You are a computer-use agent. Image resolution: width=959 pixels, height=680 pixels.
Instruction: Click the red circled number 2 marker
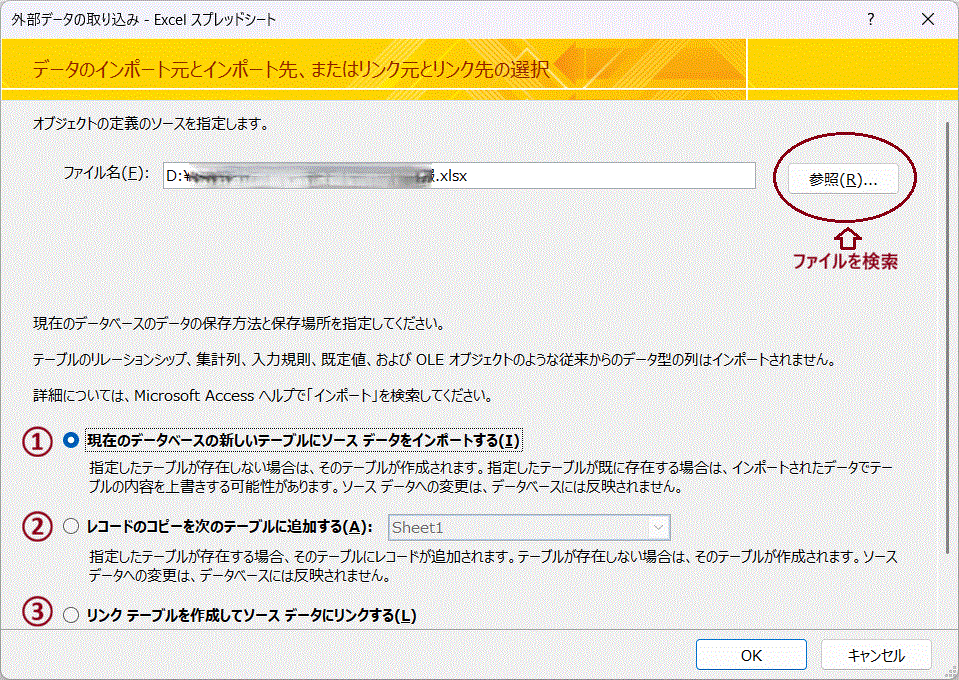pyautogui.click(x=37, y=527)
